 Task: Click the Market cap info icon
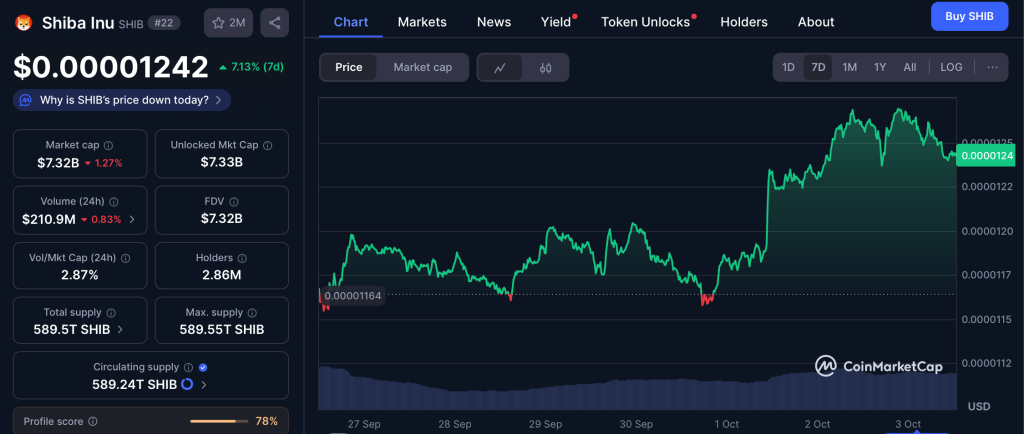pyautogui.click(x=109, y=145)
